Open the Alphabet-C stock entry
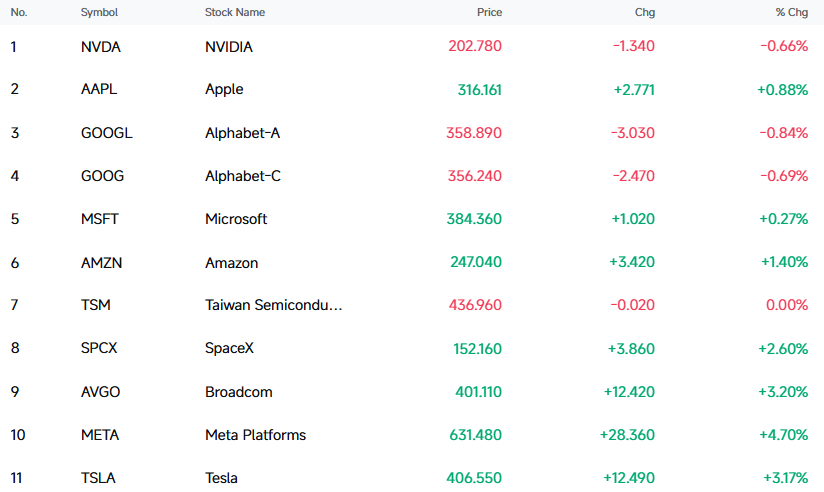 [243, 176]
